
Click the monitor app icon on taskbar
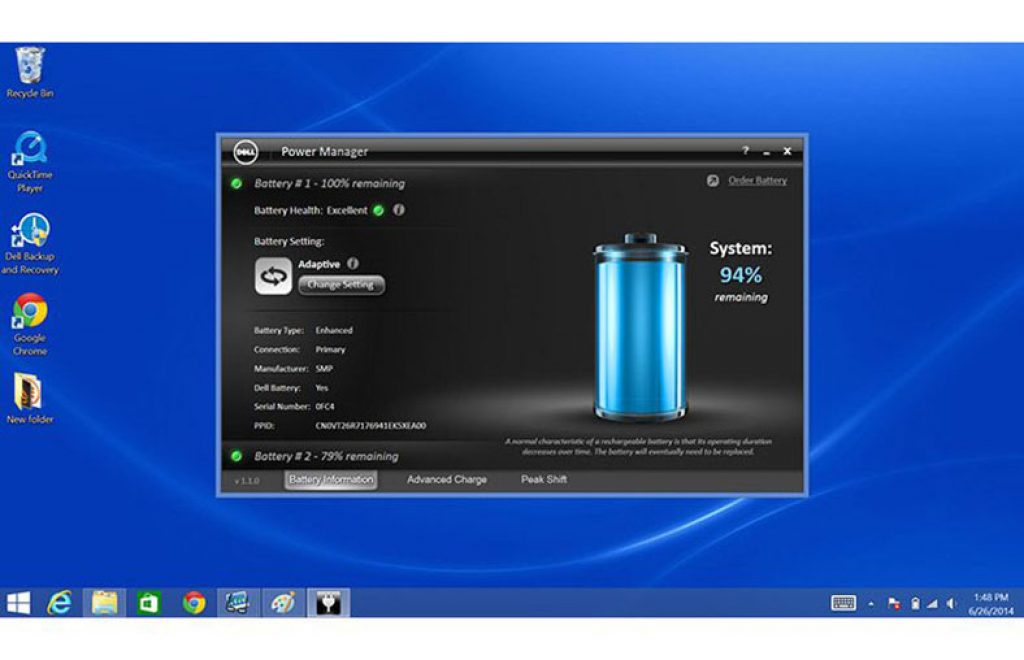pos(238,603)
